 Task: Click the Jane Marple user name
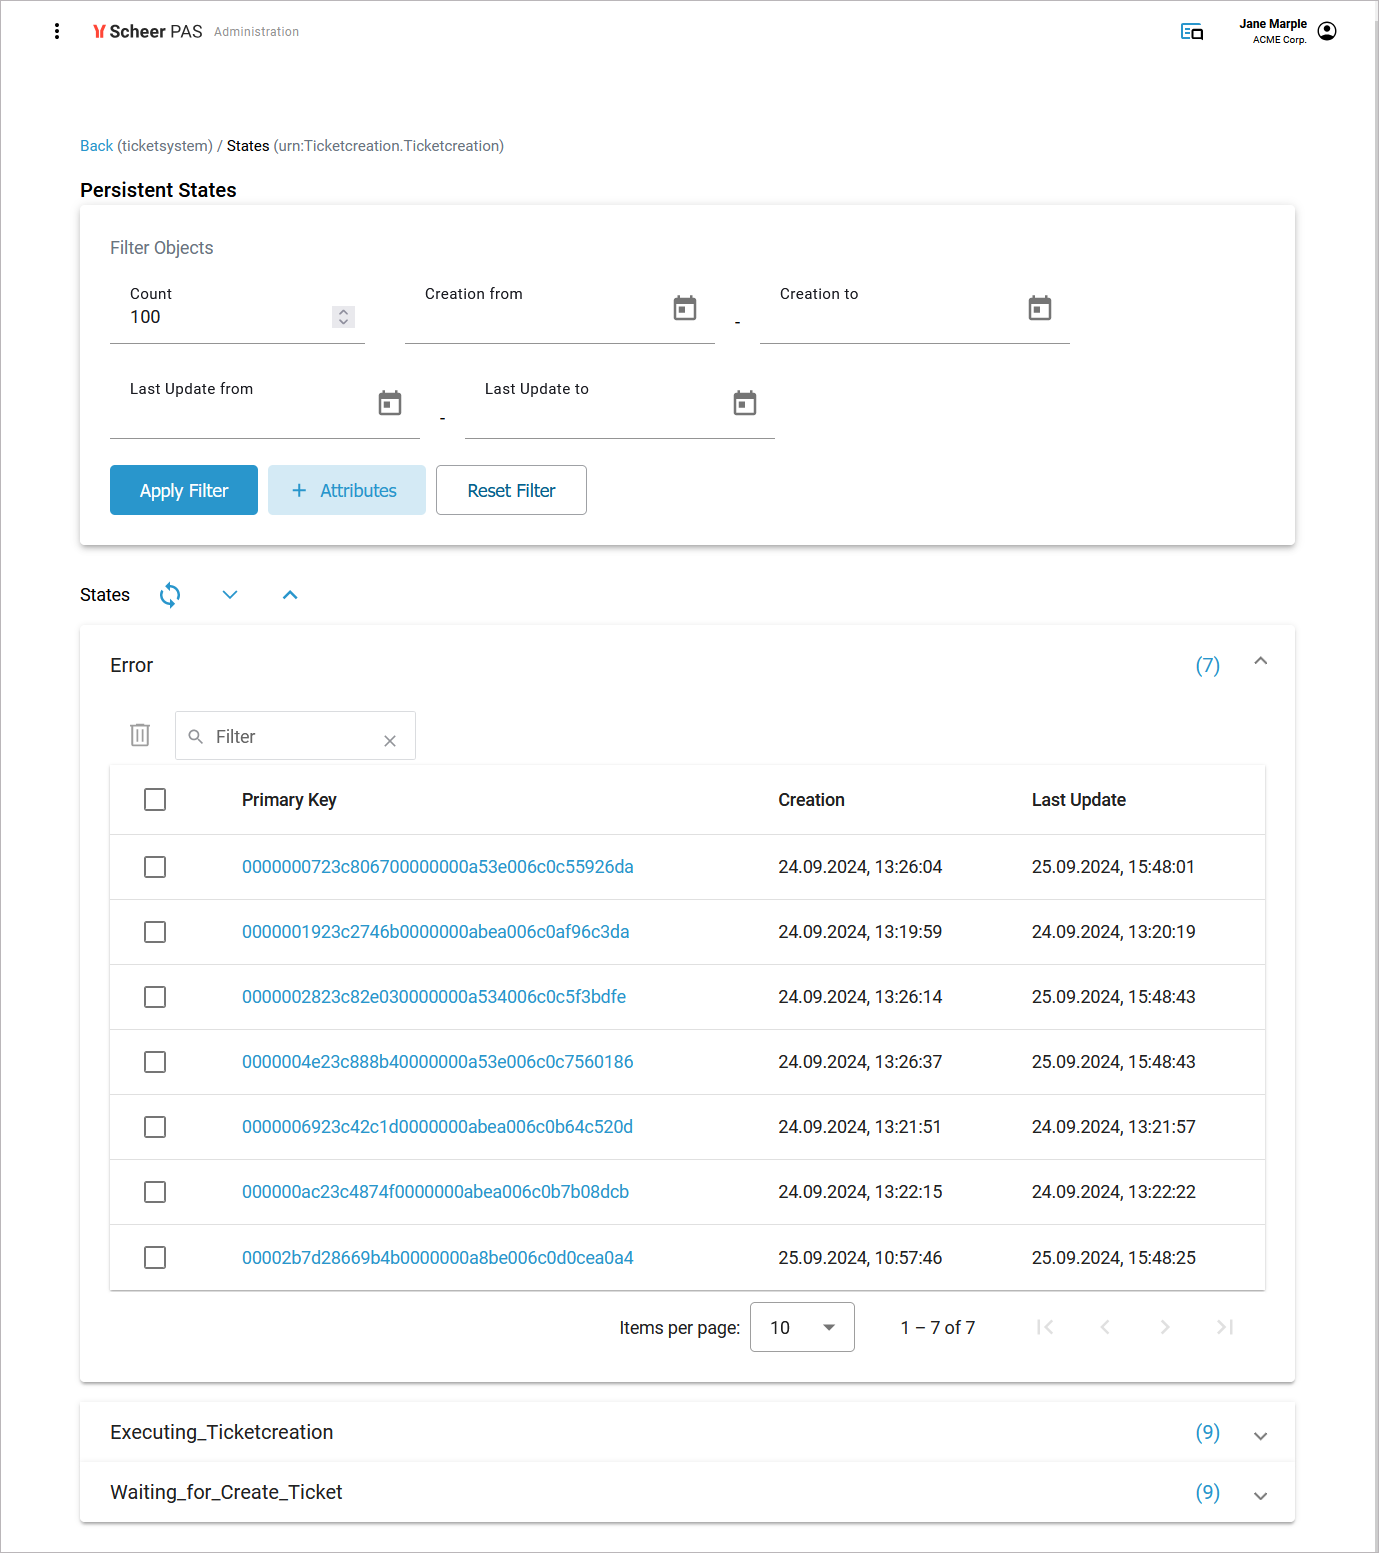point(1273,24)
